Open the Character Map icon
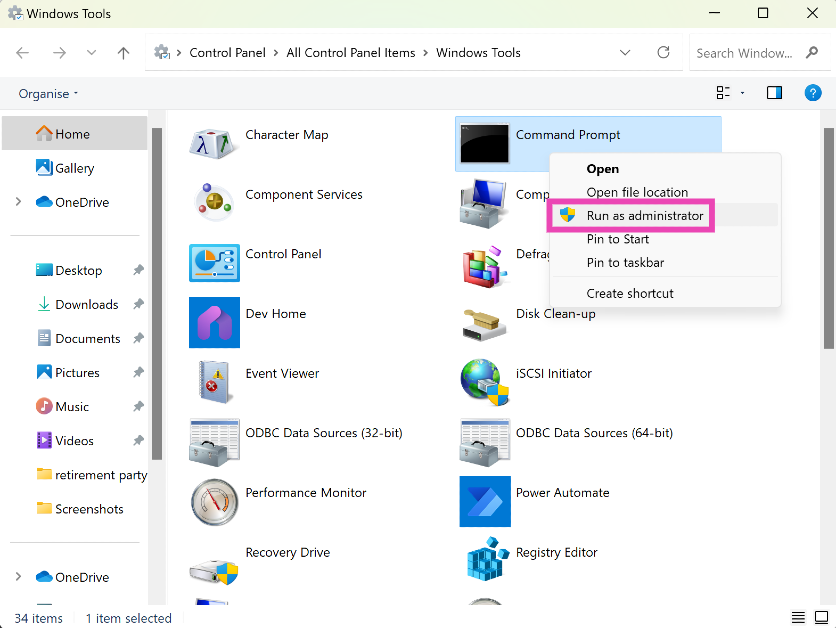 coord(214,142)
